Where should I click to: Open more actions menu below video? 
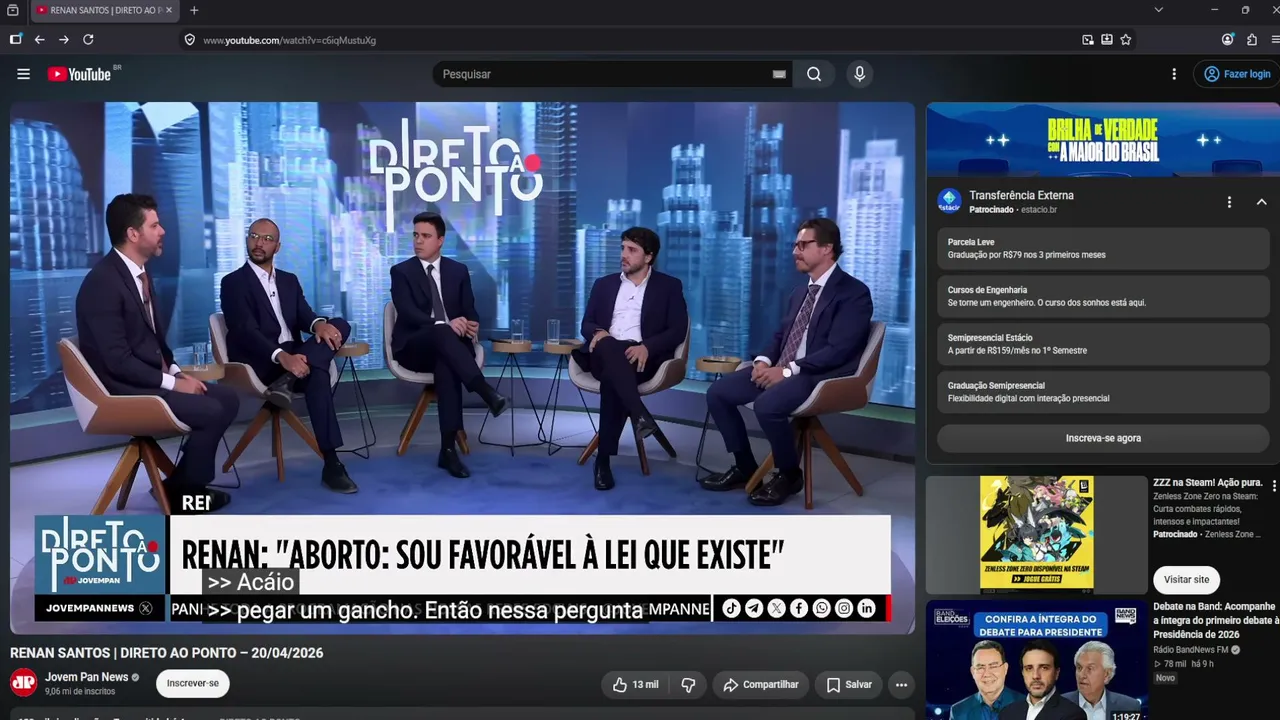[901, 685]
